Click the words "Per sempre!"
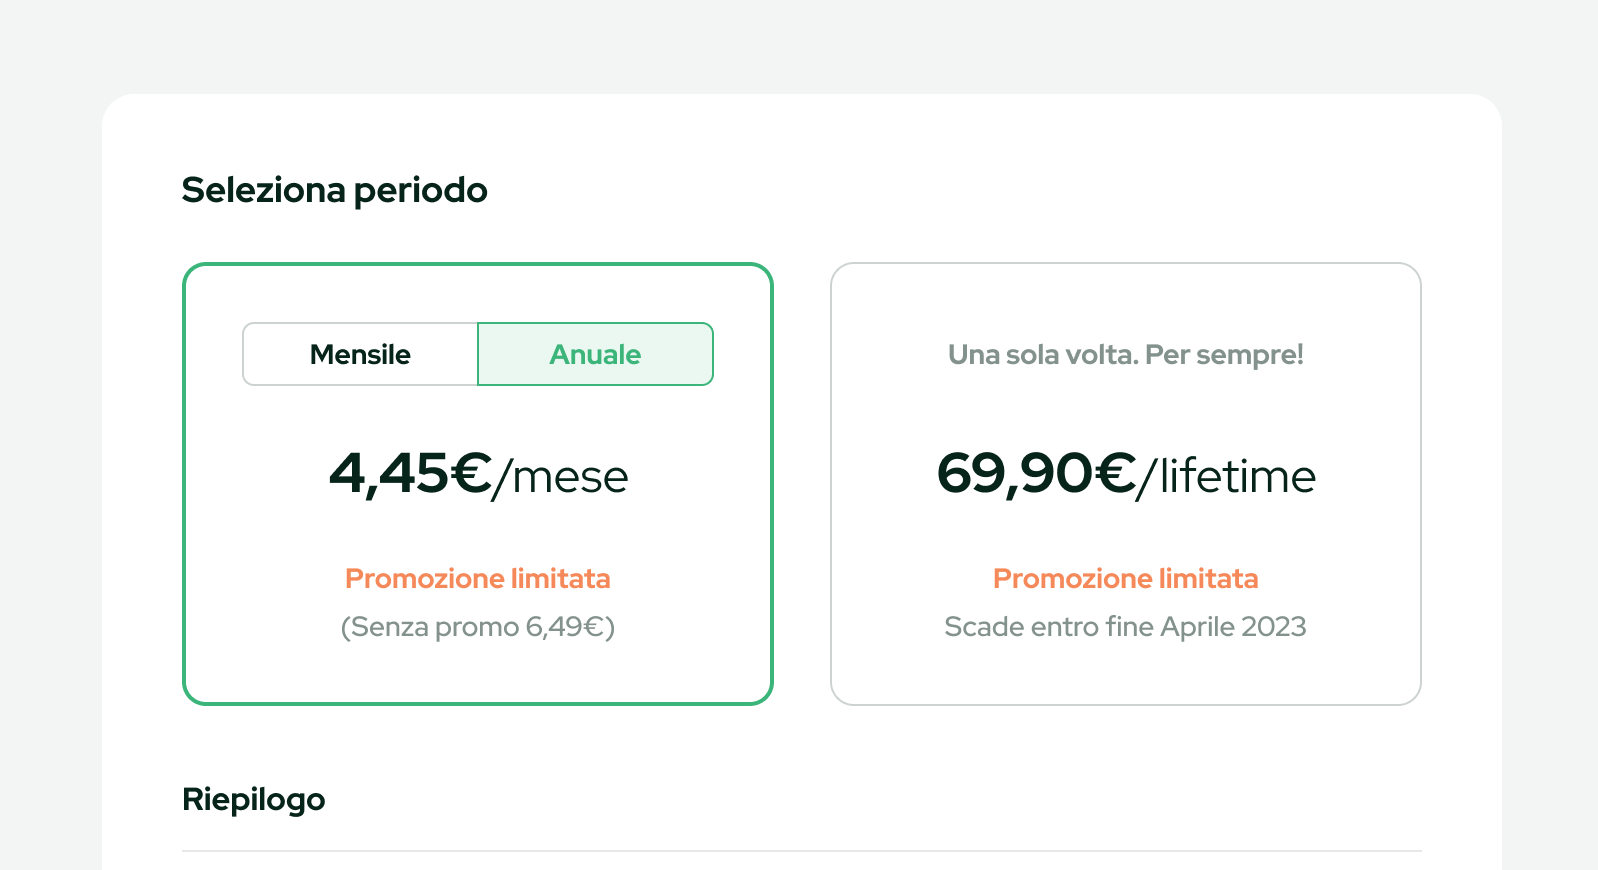Viewport: 1598px width, 870px height. coord(1224,355)
